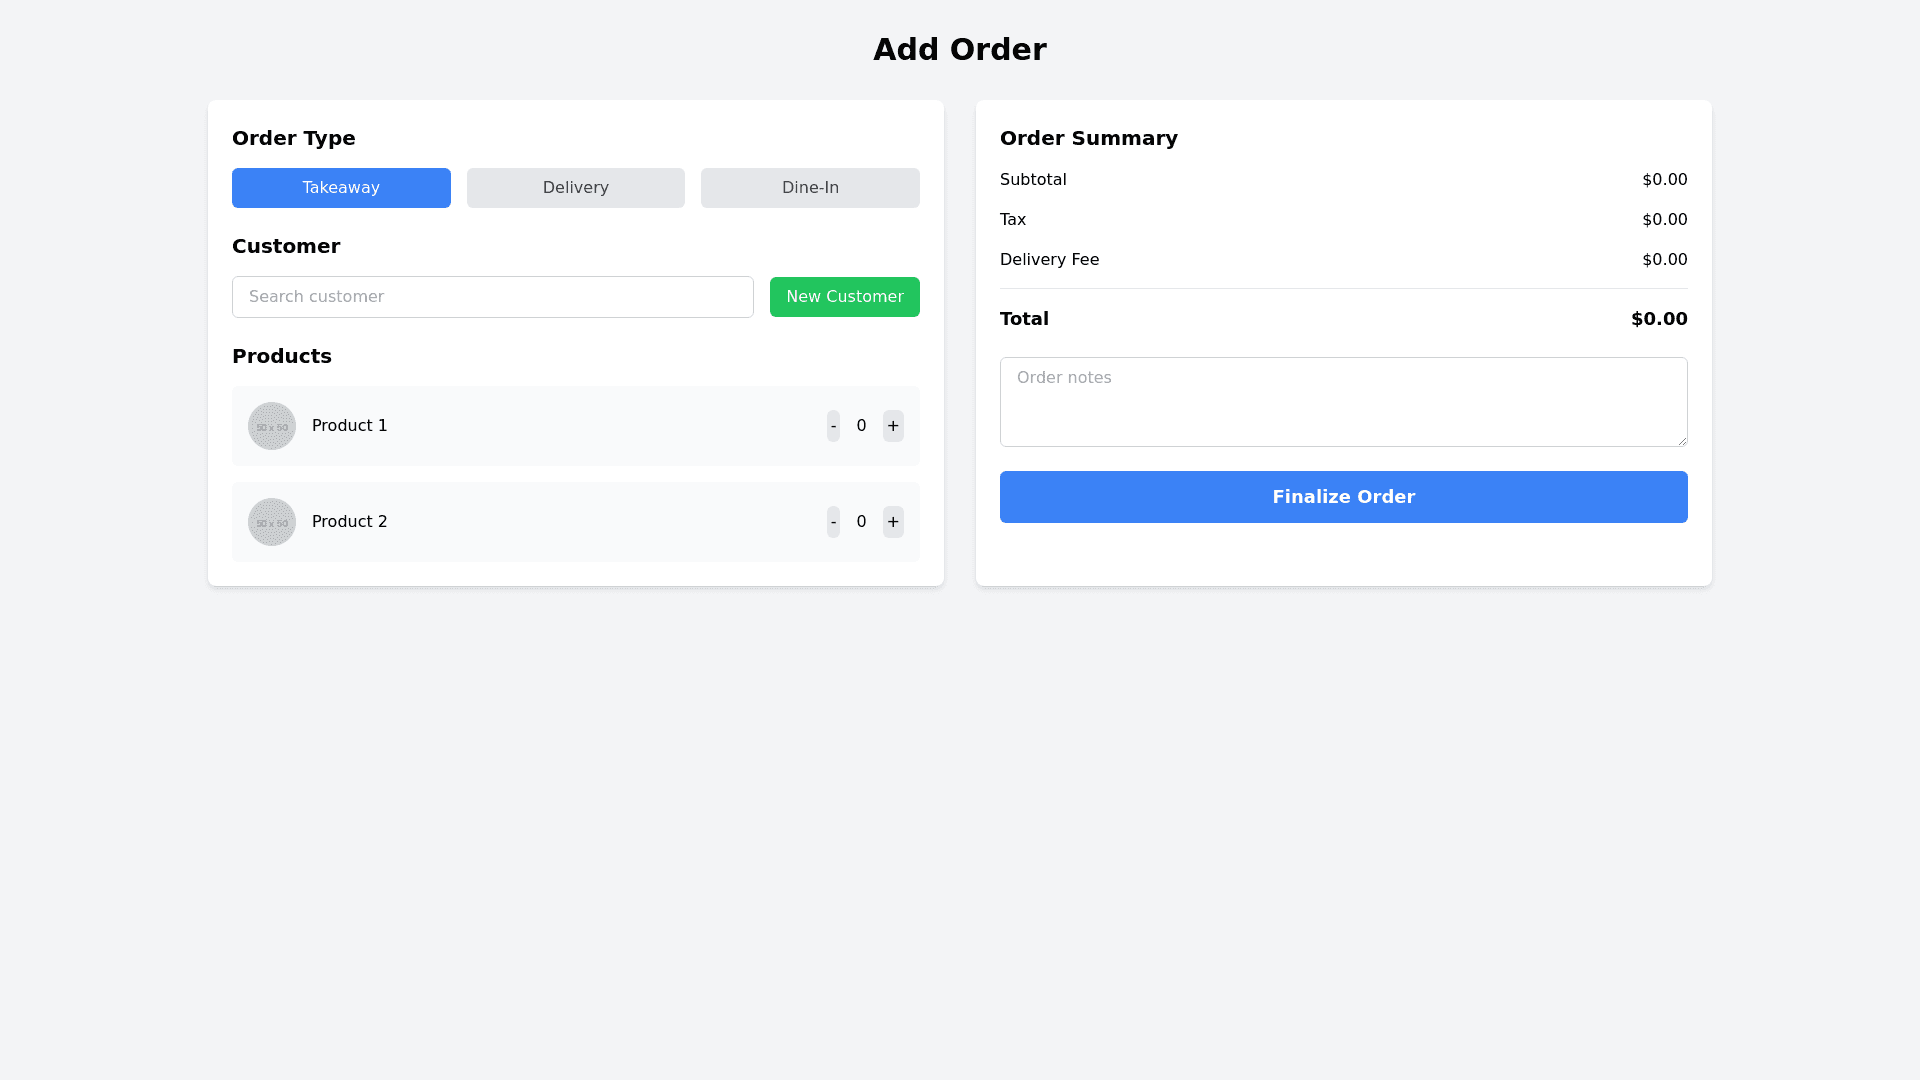
Task: Increase quantity of Product 2
Action: pos(893,521)
